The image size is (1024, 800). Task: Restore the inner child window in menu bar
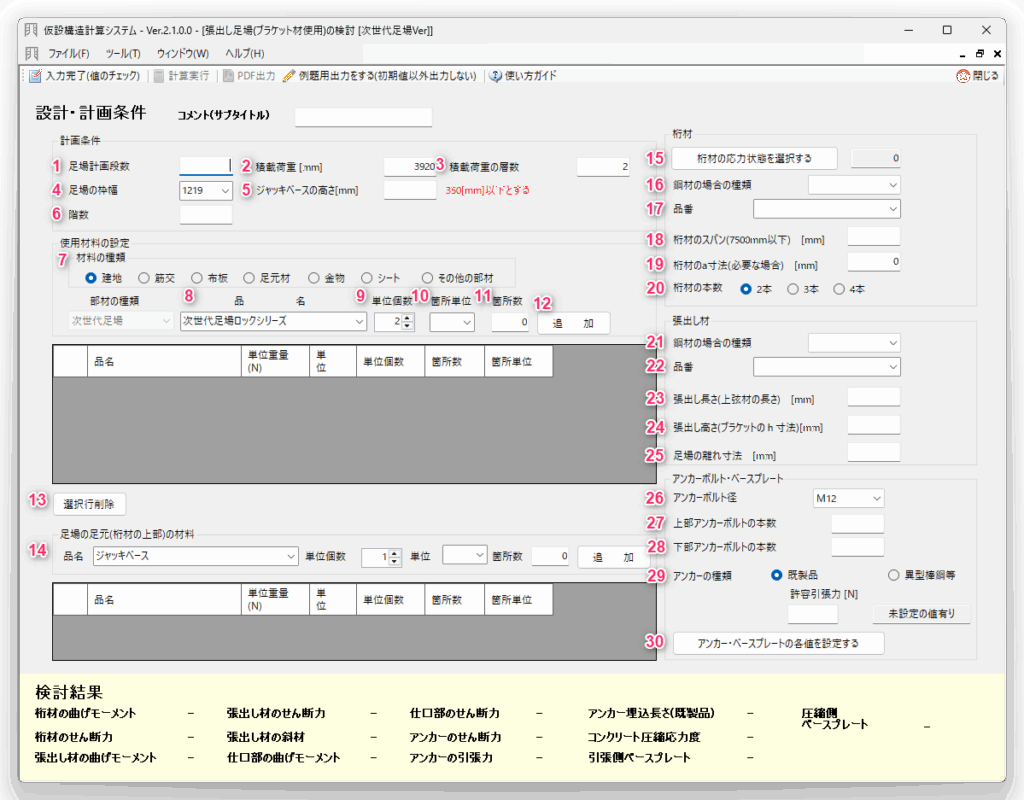pos(980,54)
